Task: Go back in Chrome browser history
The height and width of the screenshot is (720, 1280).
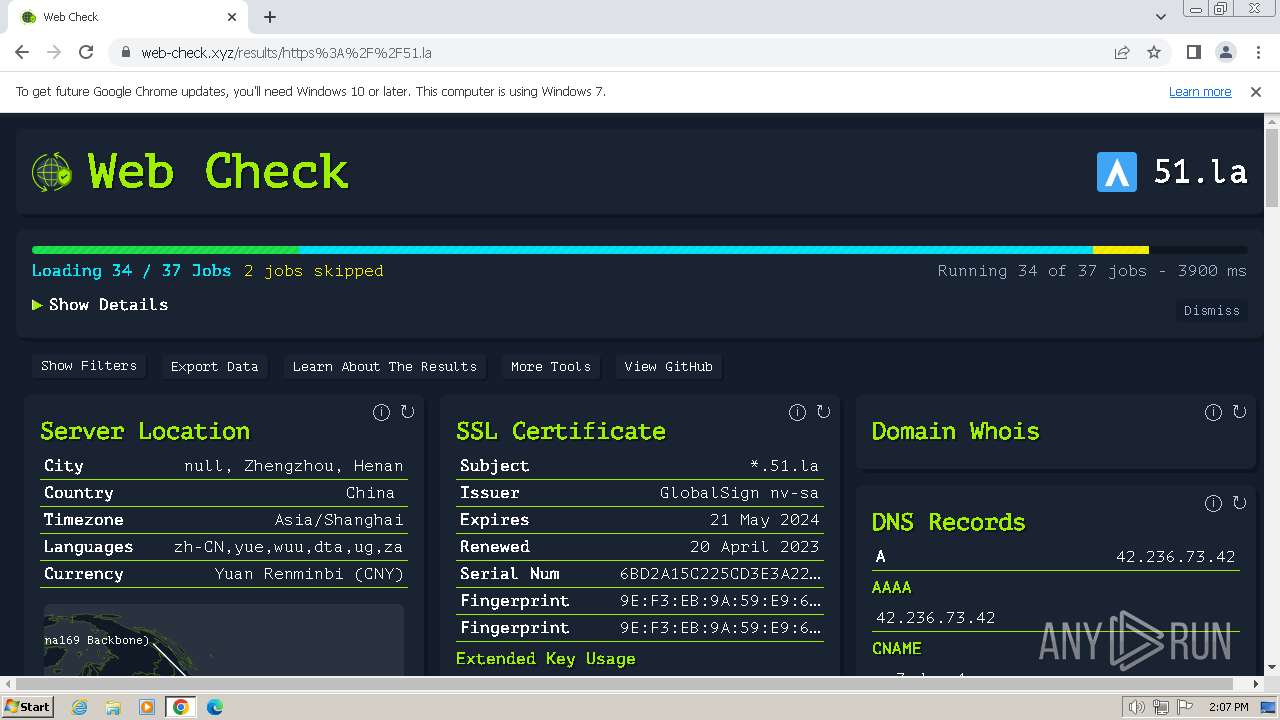Action: click(x=22, y=52)
